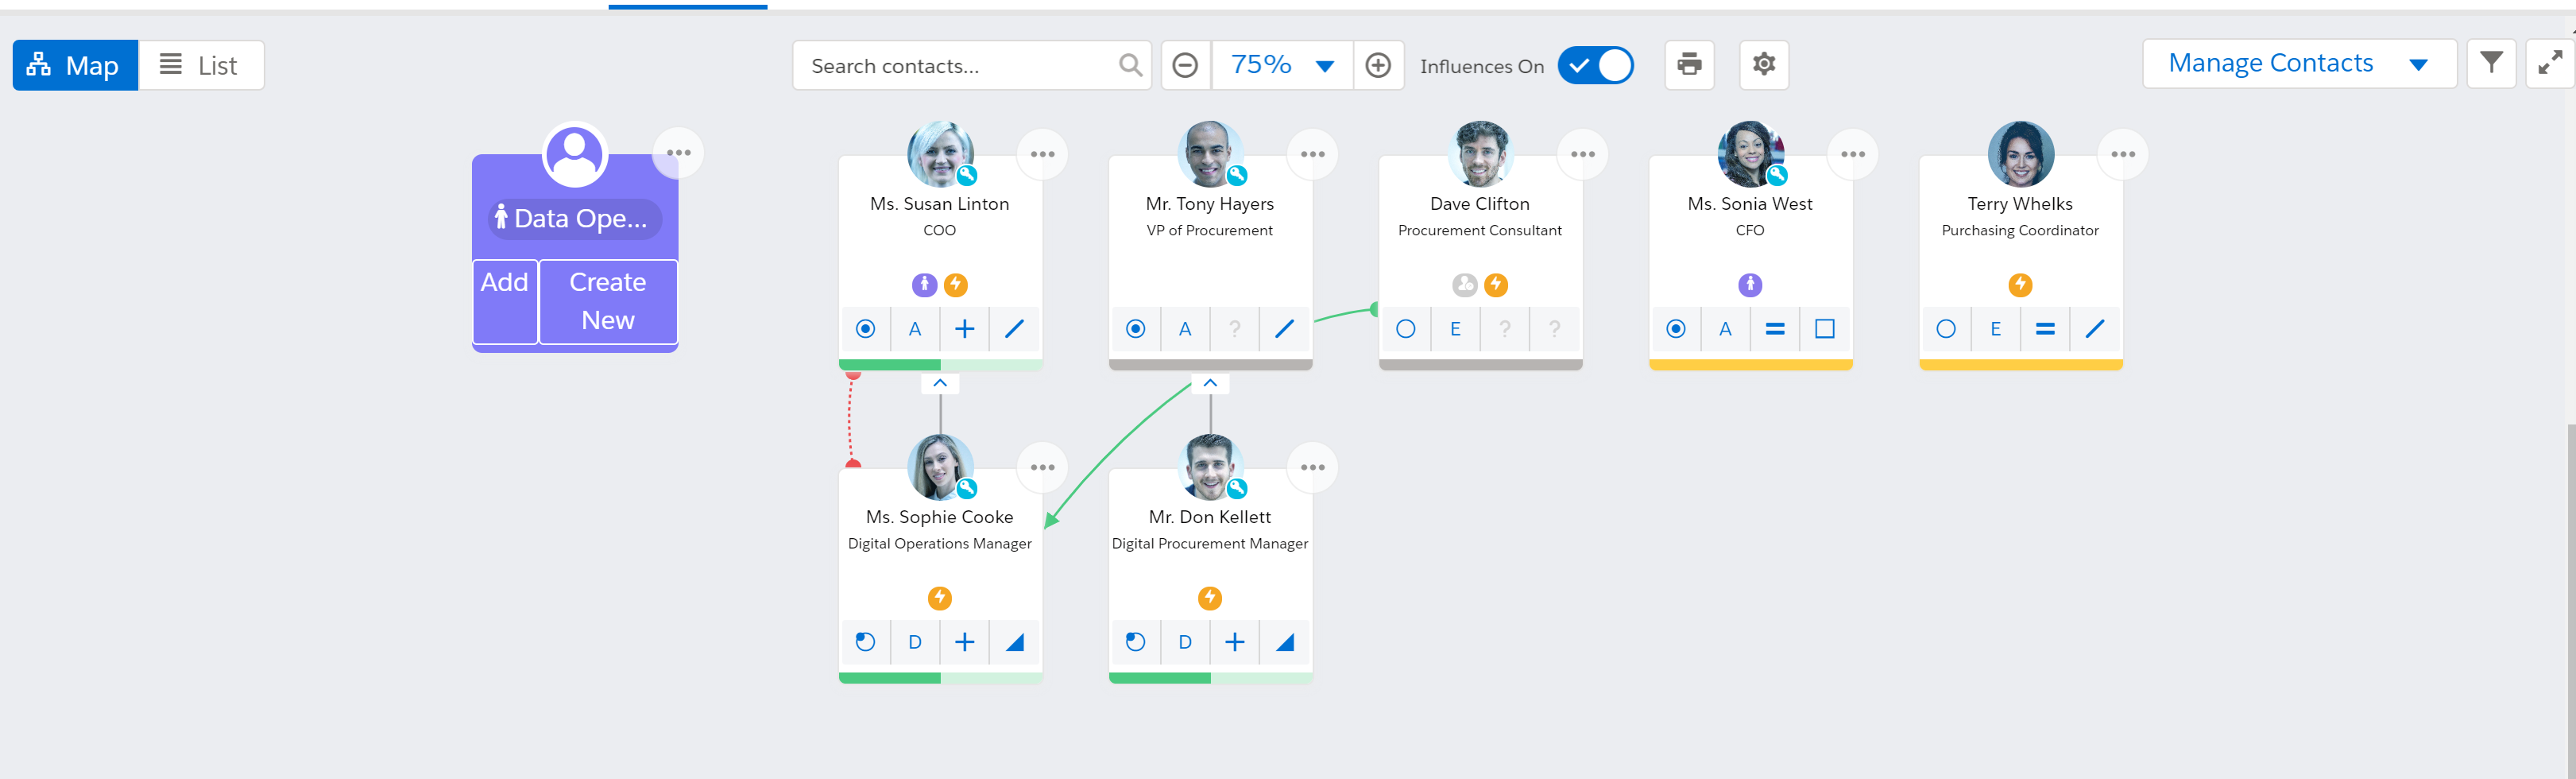Open Sophie Cooke's more options menu

[1042, 467]
